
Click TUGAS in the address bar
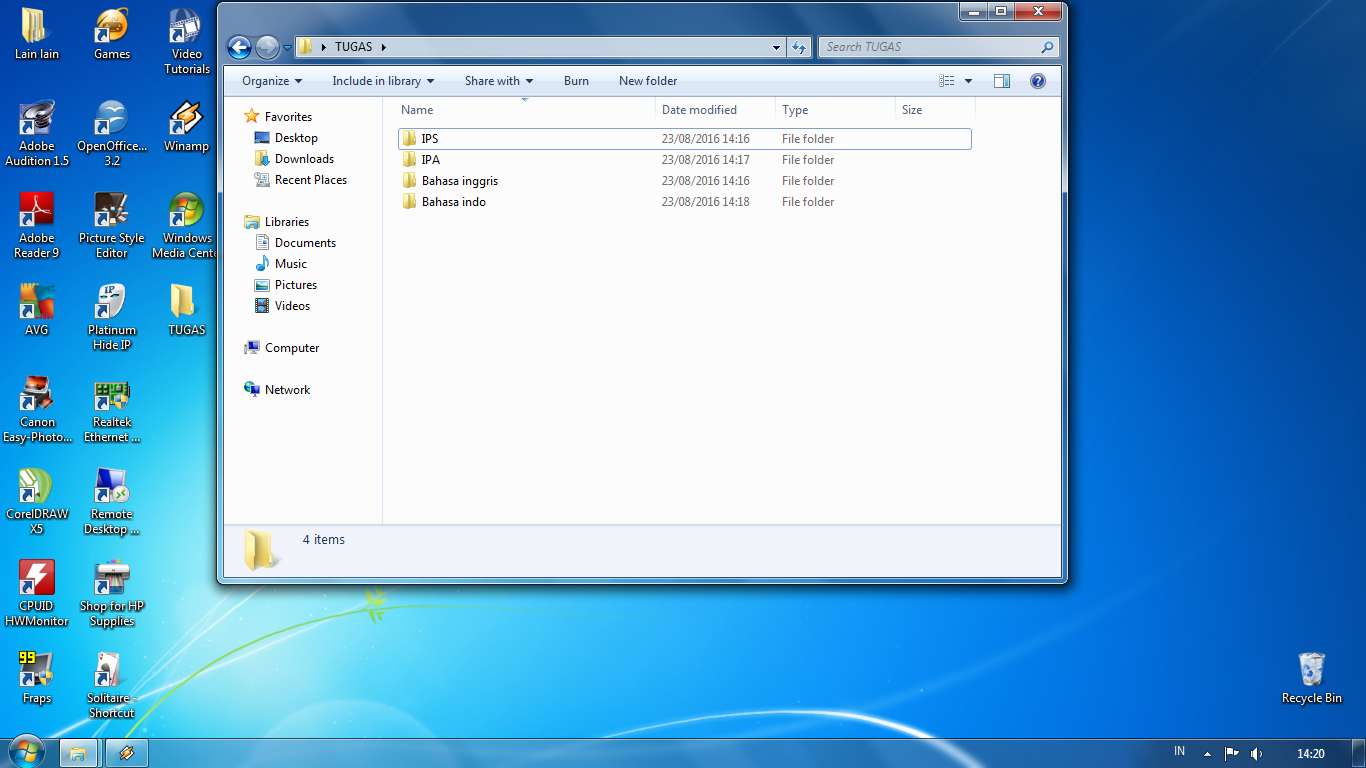coord(353,47)
